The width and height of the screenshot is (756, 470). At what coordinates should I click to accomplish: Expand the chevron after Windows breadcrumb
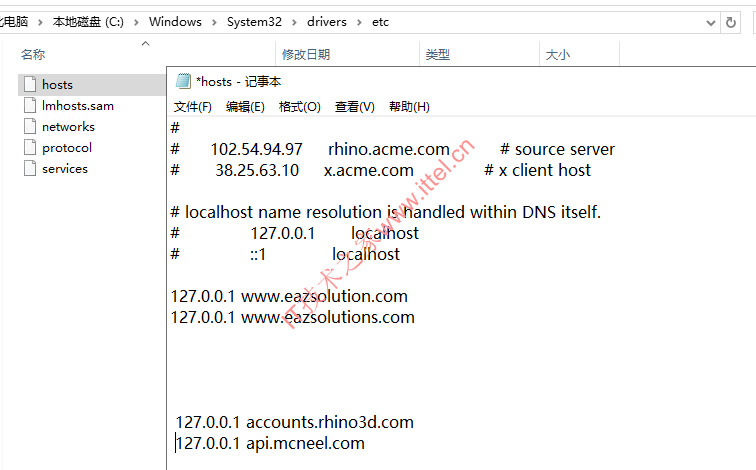214,22
